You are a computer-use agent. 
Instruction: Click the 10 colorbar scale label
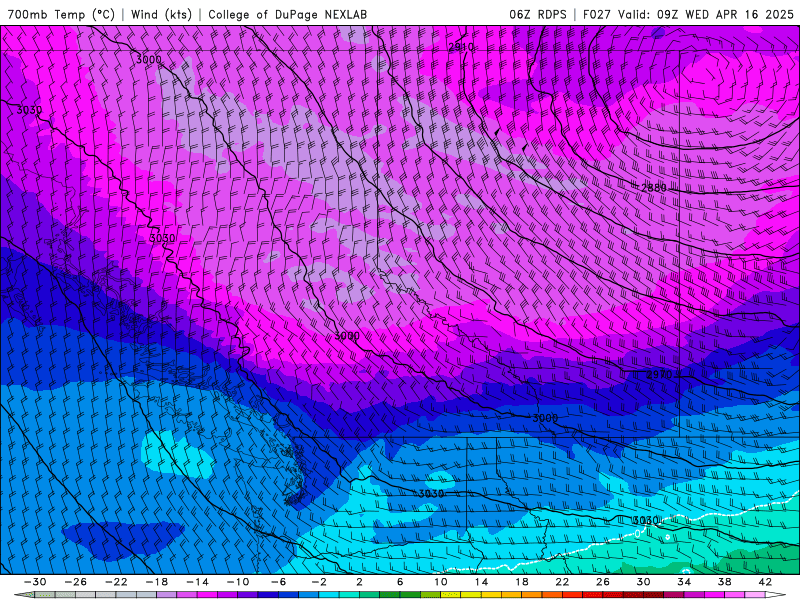coord(441,582)
